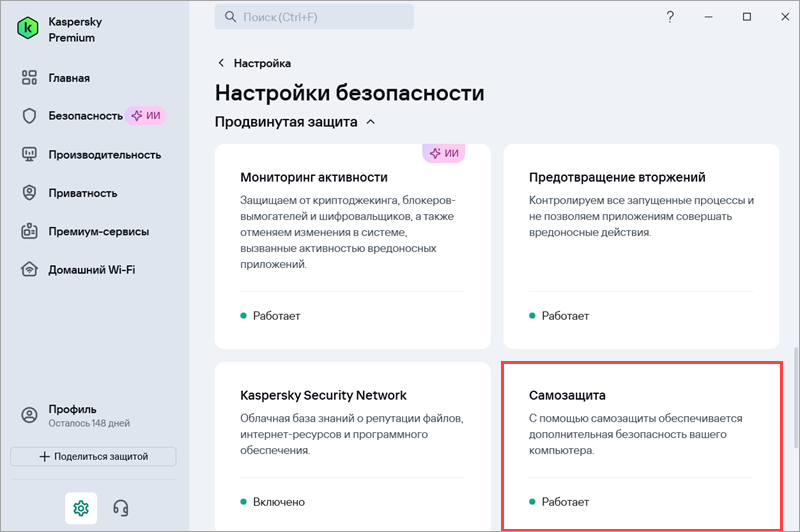Go back using the arrow before Настройка
The width and height of the screenshot is (800, 532).
pyautogui.click(x=221, y=63)
